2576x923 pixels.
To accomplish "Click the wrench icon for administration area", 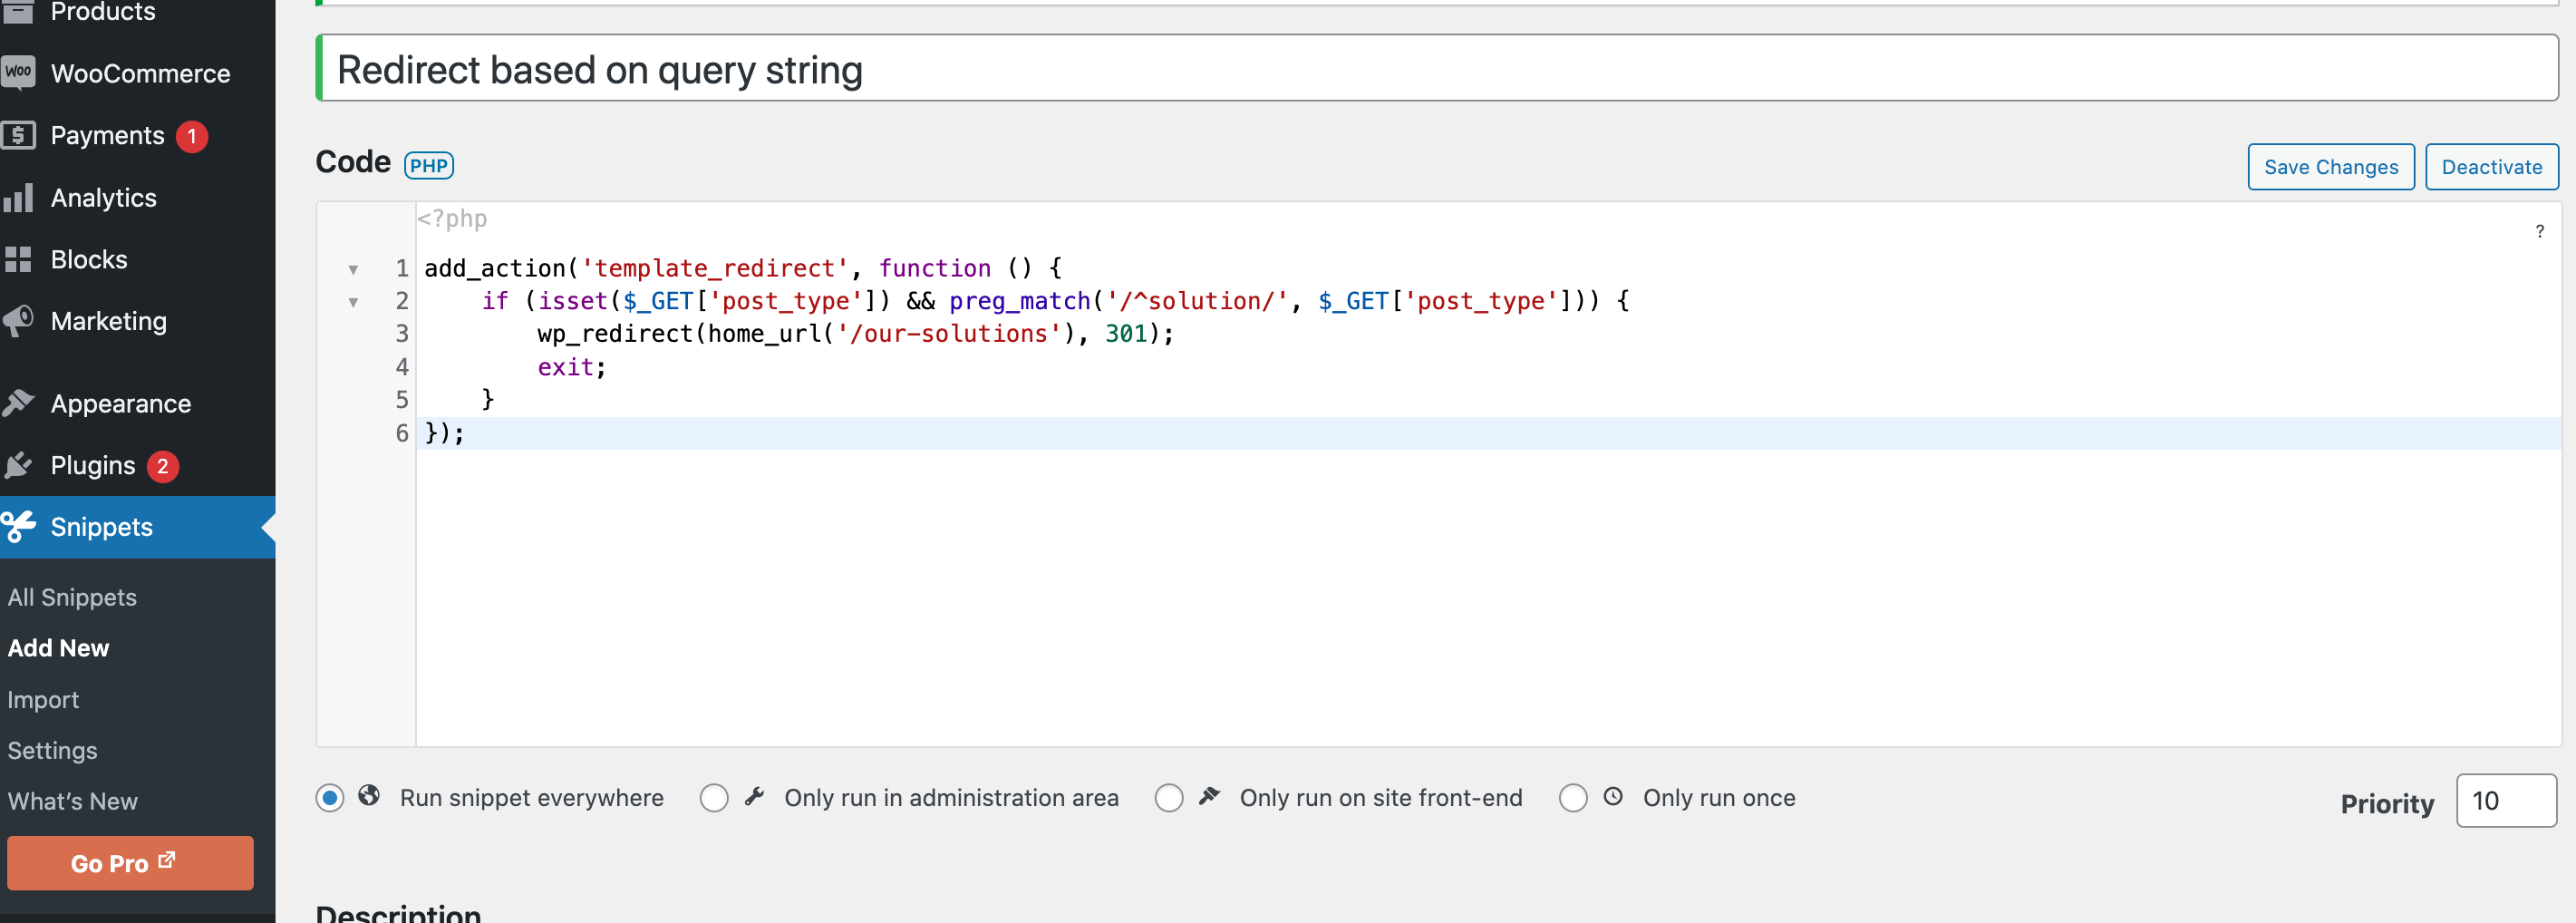I will coord(754,796).
